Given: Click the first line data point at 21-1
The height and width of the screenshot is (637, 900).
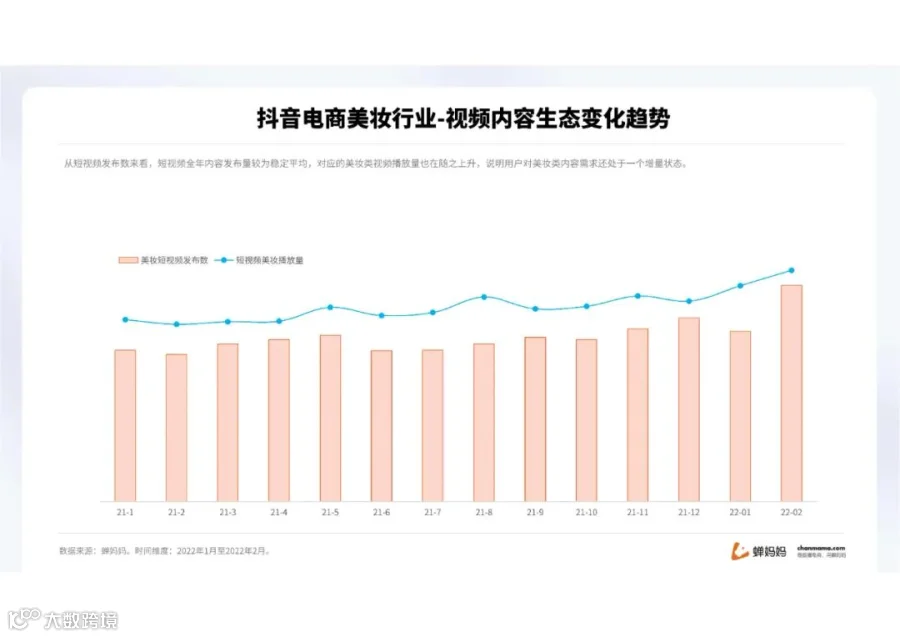Looking at the screenshot, I should (x=125, y=320).
